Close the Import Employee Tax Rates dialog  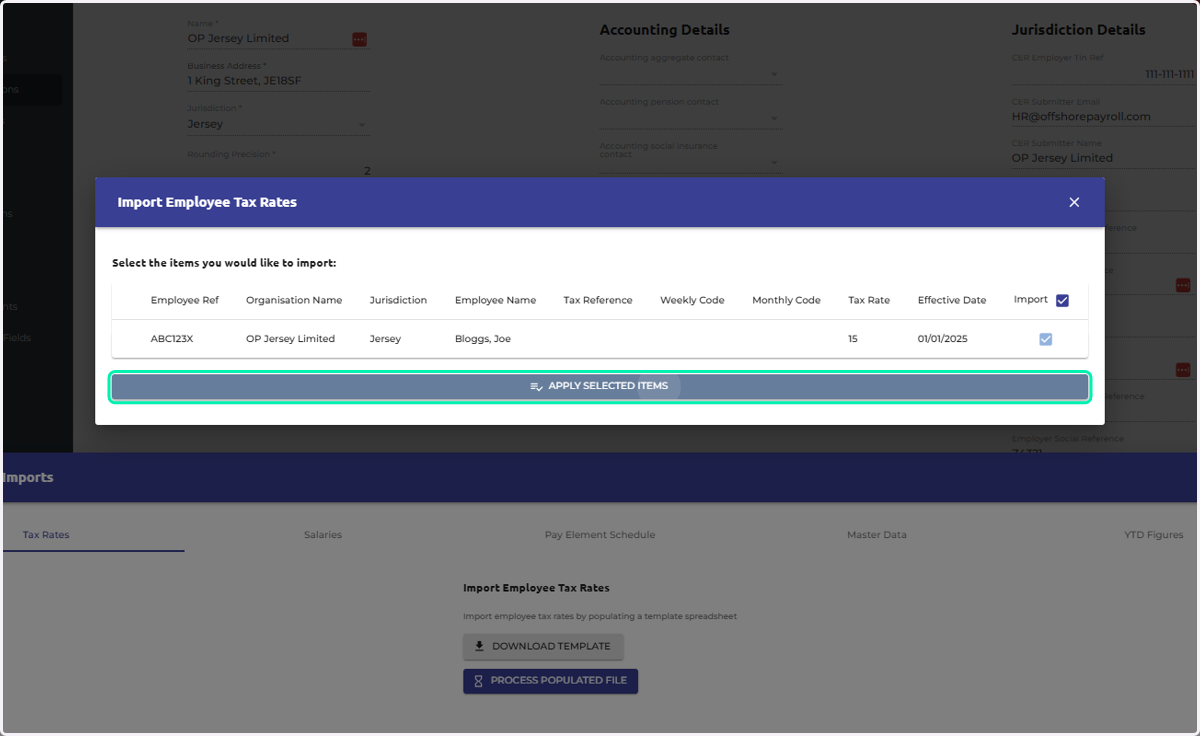1074,202
